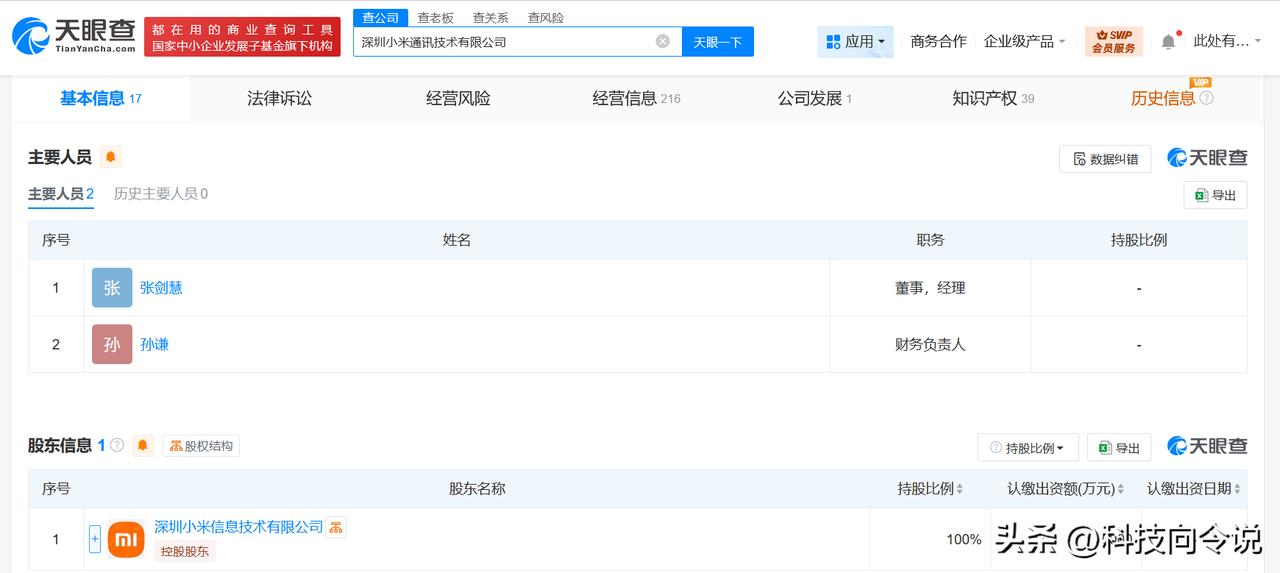Open the notification bell in header
The image size is (1280, 573).
(1168, 41)
